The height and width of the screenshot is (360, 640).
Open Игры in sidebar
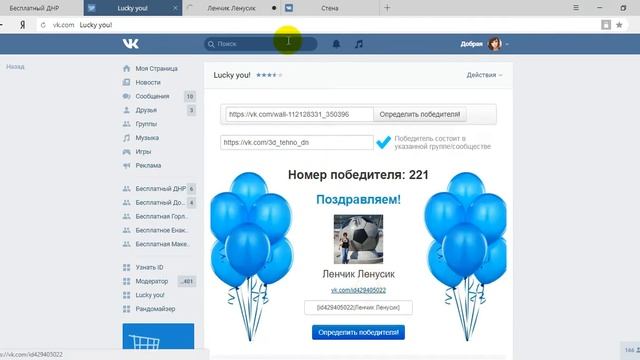point(143,152)
